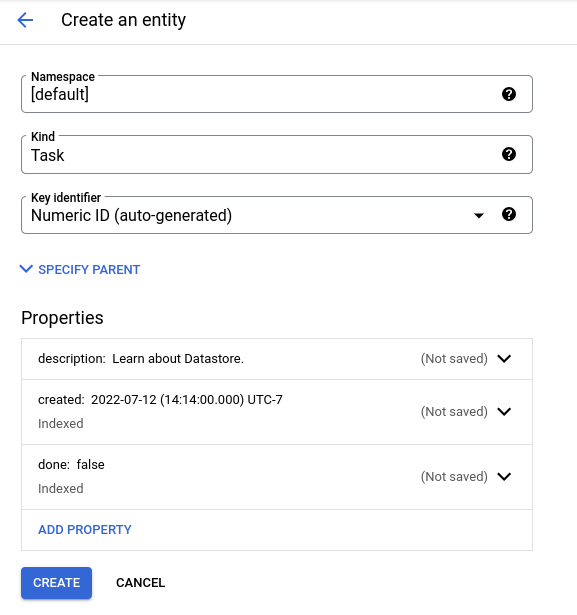The width and height of the screenshot is (577, 615).
Task: Open help icon for Key identifier
Action: [509, 215]
